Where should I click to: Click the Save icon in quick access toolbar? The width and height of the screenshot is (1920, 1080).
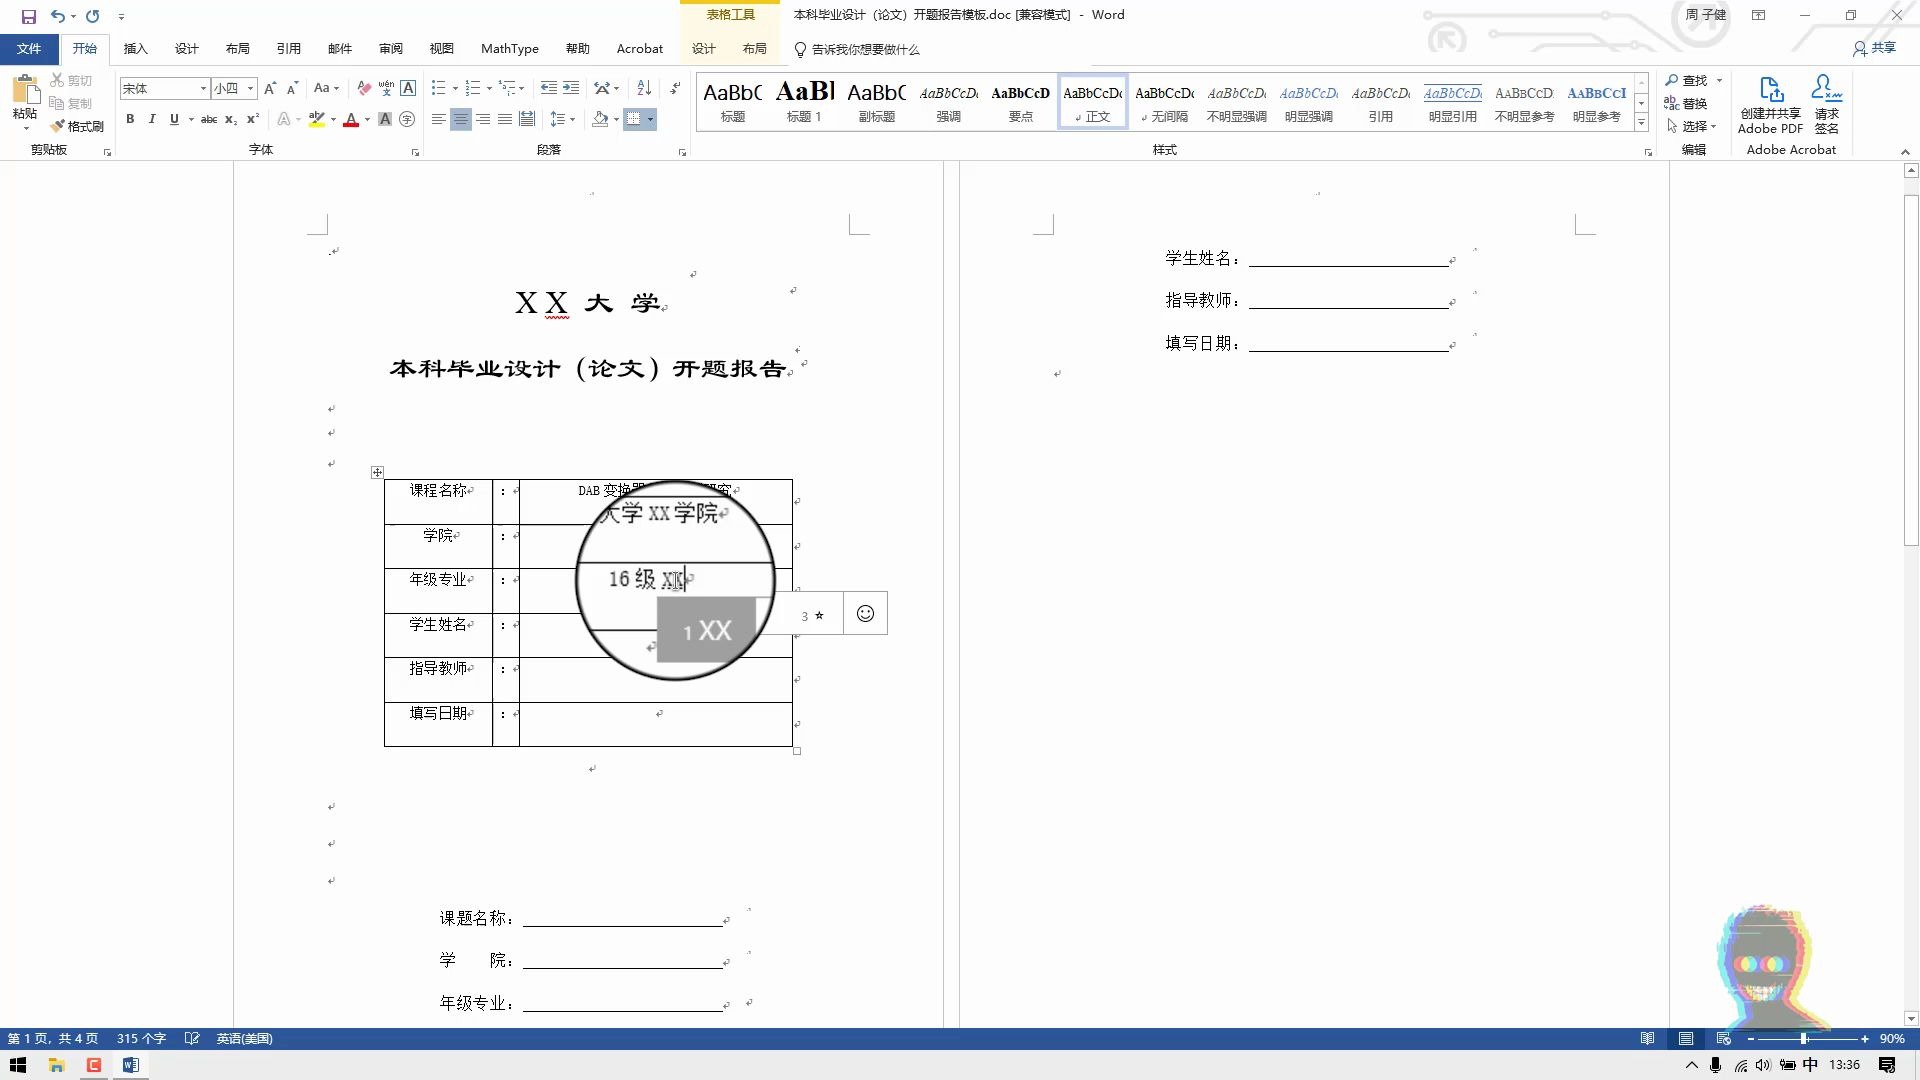[x=28, y=16]
